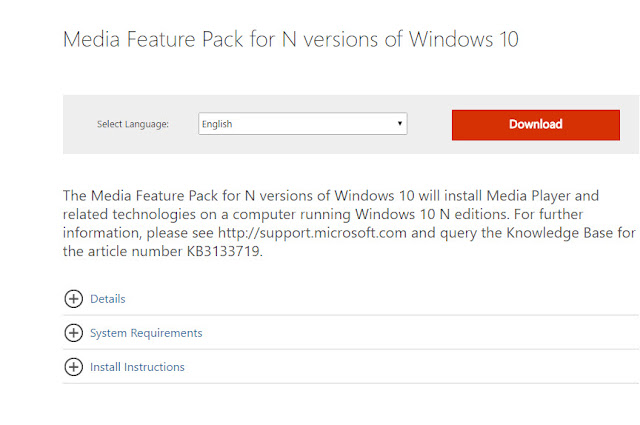Open the English language combo box
The width and height of the screenshot is (640, 425).
(x=302, y=124)
